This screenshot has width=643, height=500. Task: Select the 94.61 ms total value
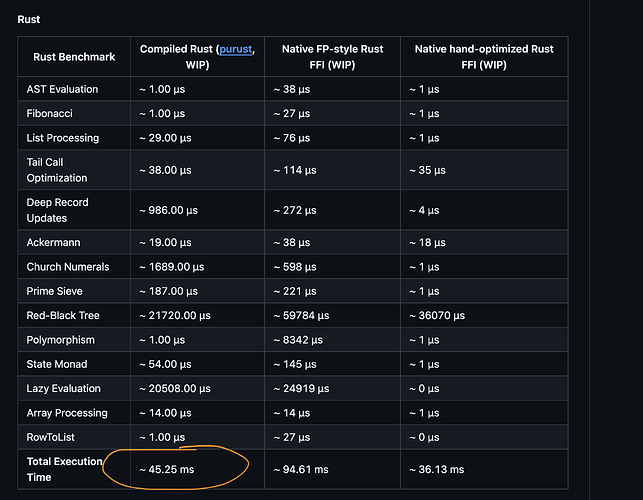click(301, 469)
